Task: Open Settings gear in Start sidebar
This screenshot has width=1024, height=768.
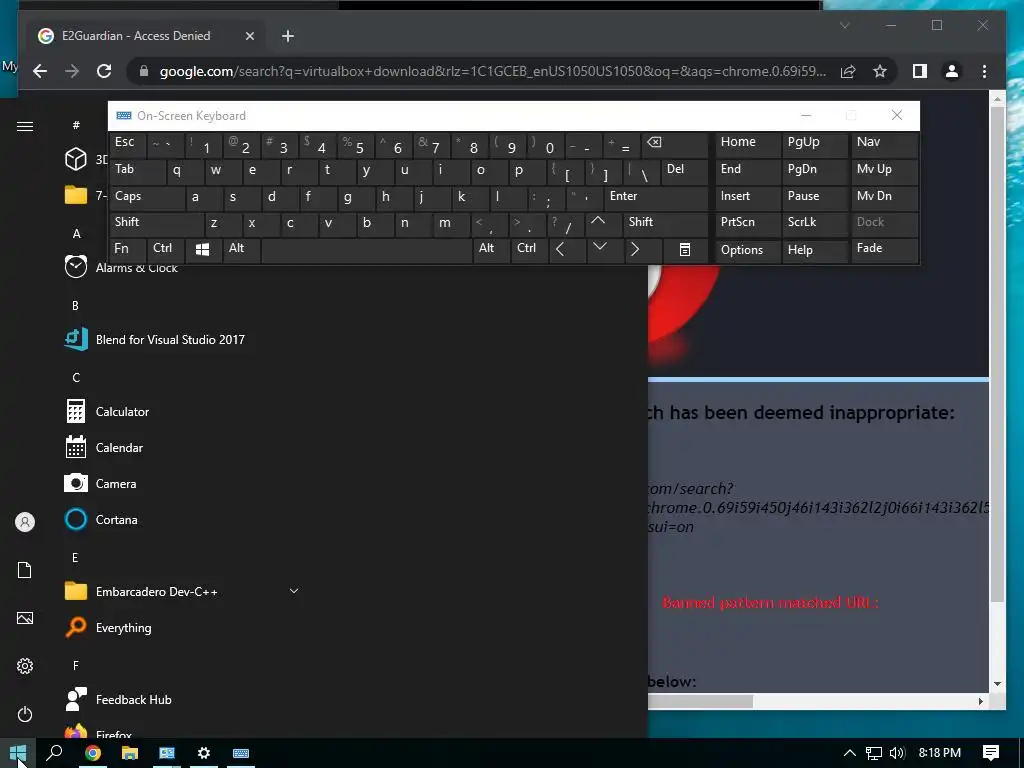Action: pos(25,666)
